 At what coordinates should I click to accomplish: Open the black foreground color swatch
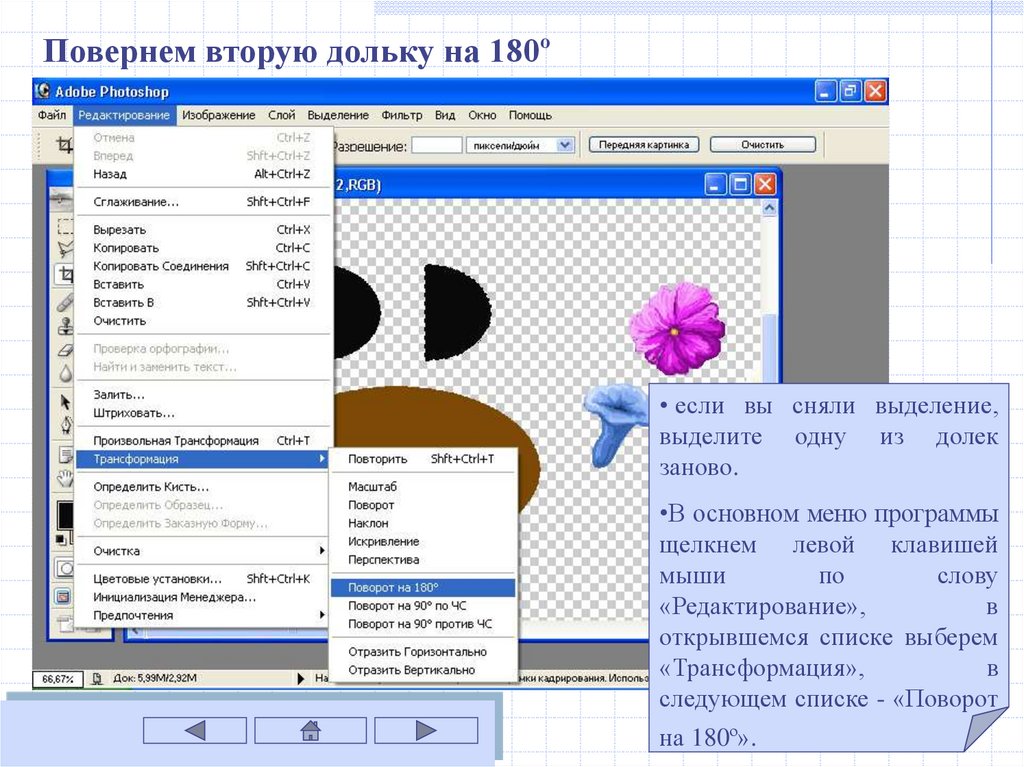[x=65, y=515]
